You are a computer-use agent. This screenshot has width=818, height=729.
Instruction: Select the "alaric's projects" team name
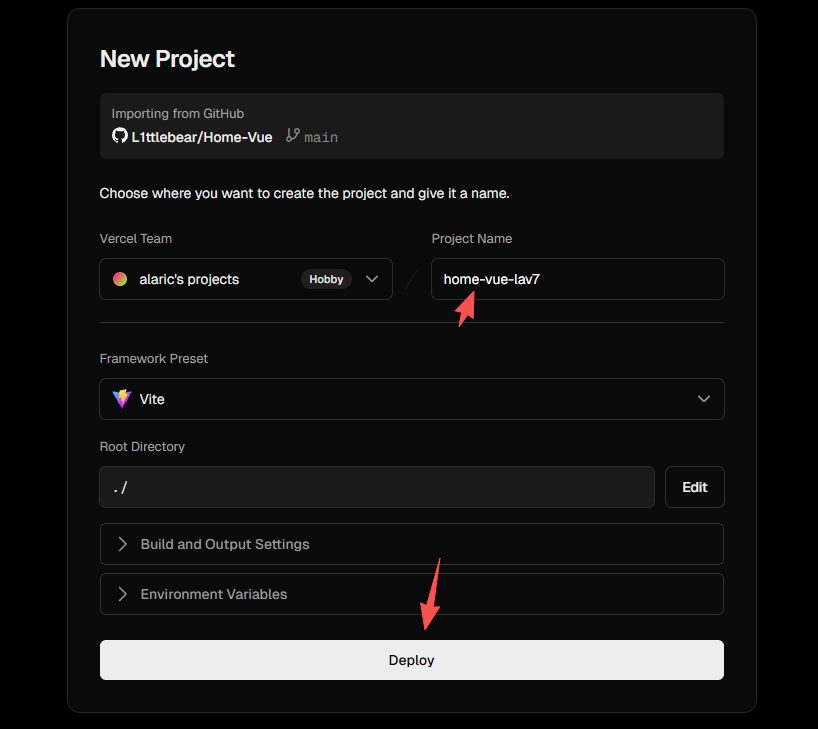[189, 279]
